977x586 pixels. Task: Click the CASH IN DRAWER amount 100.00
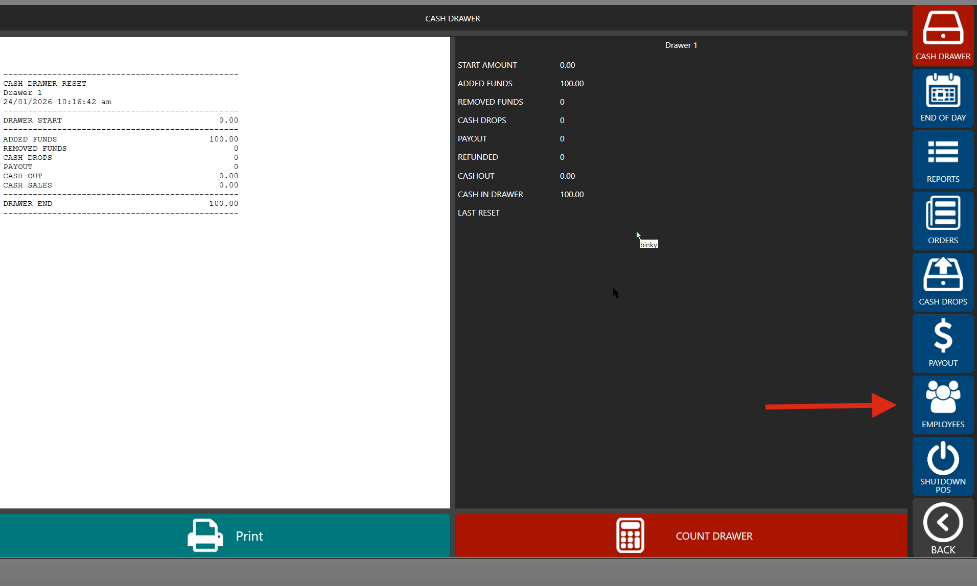572,194
